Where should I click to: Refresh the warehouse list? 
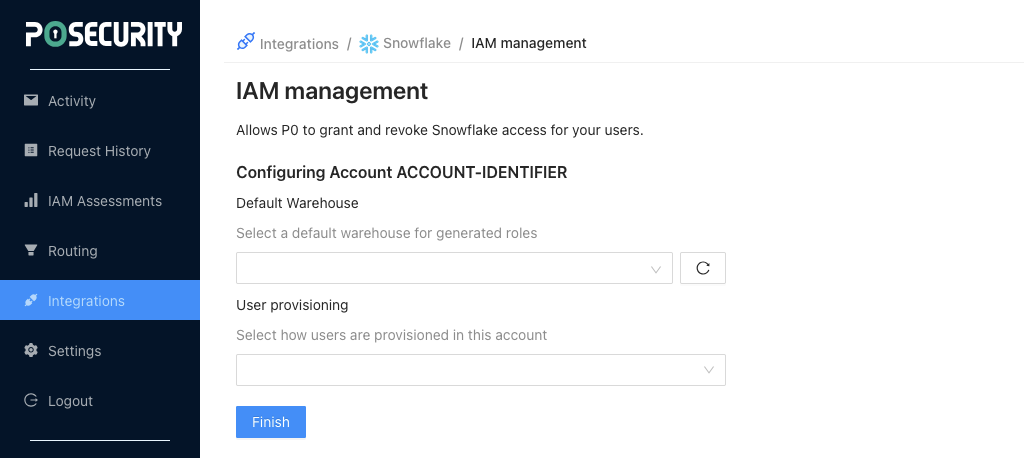coord(702,268)
